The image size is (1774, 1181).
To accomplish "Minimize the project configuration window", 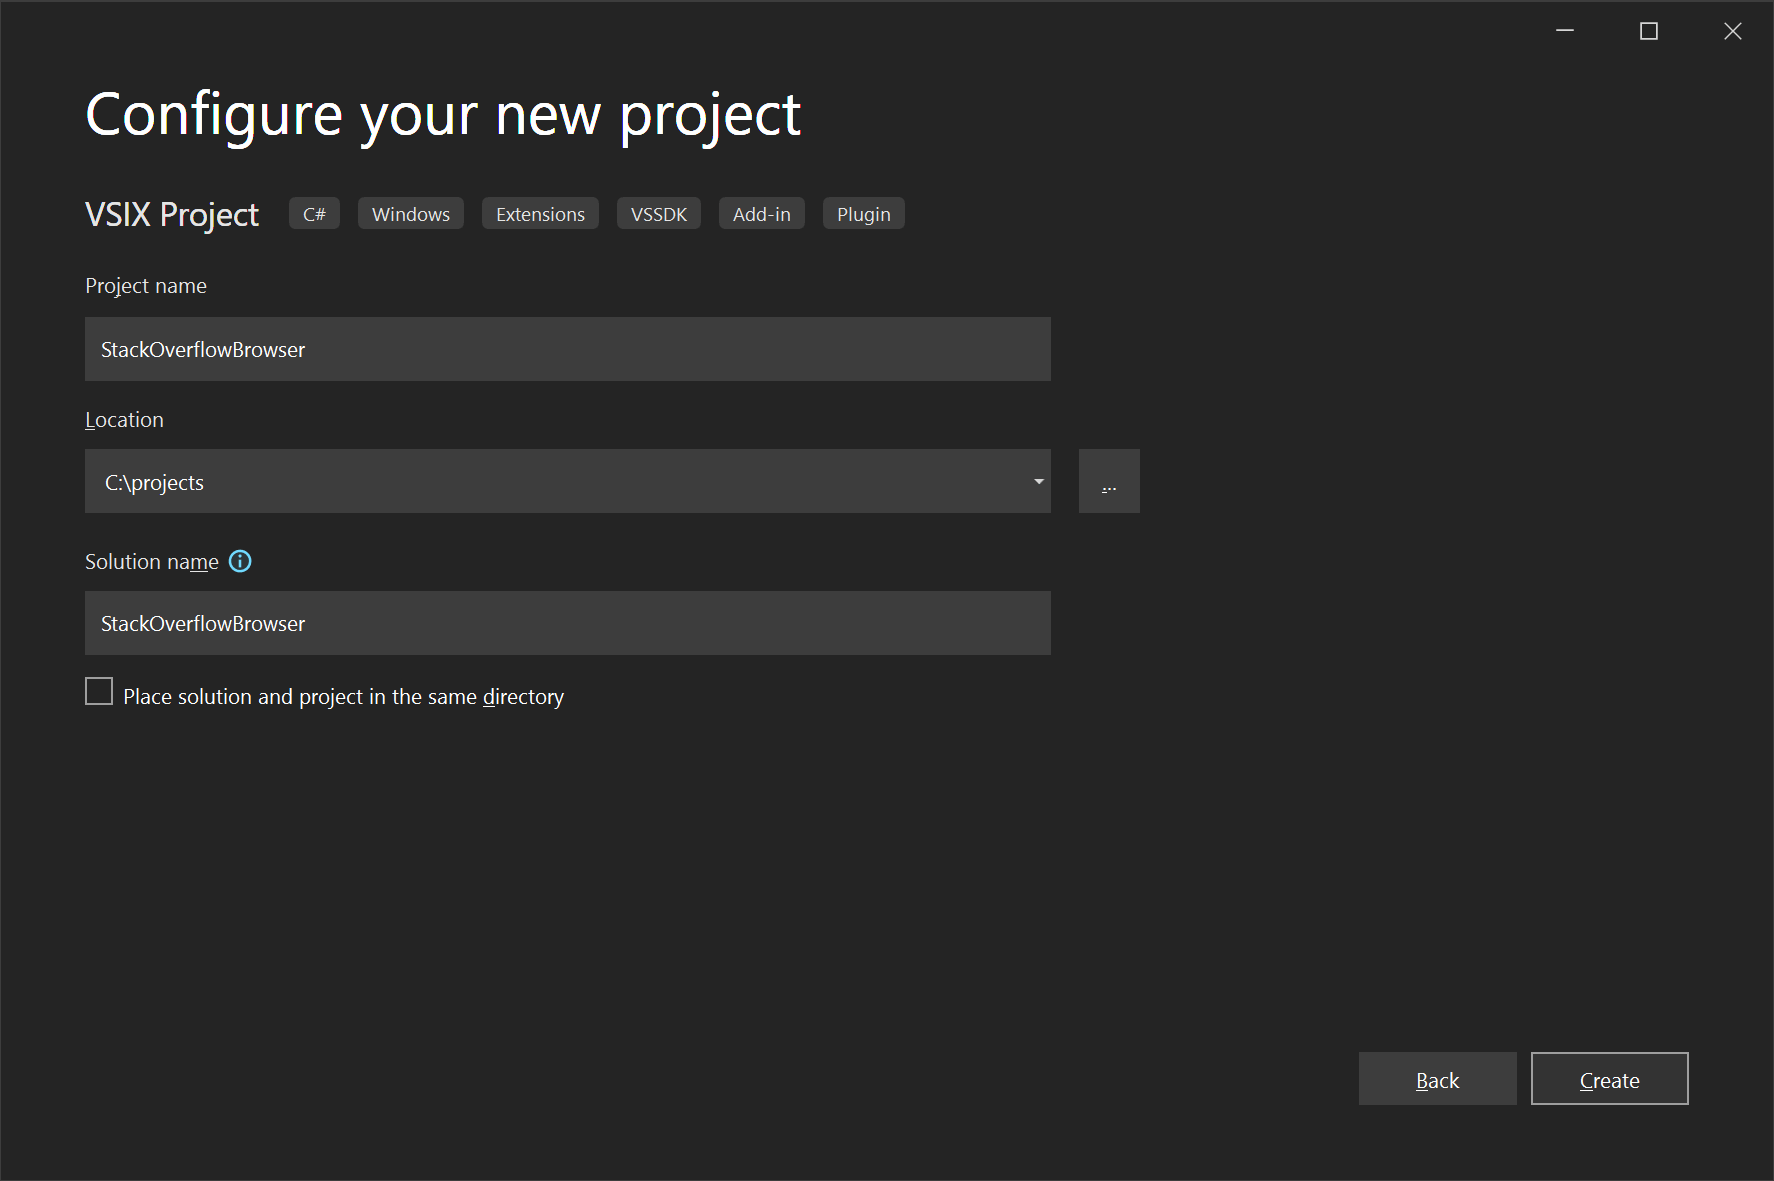I will coord(1564,30).
